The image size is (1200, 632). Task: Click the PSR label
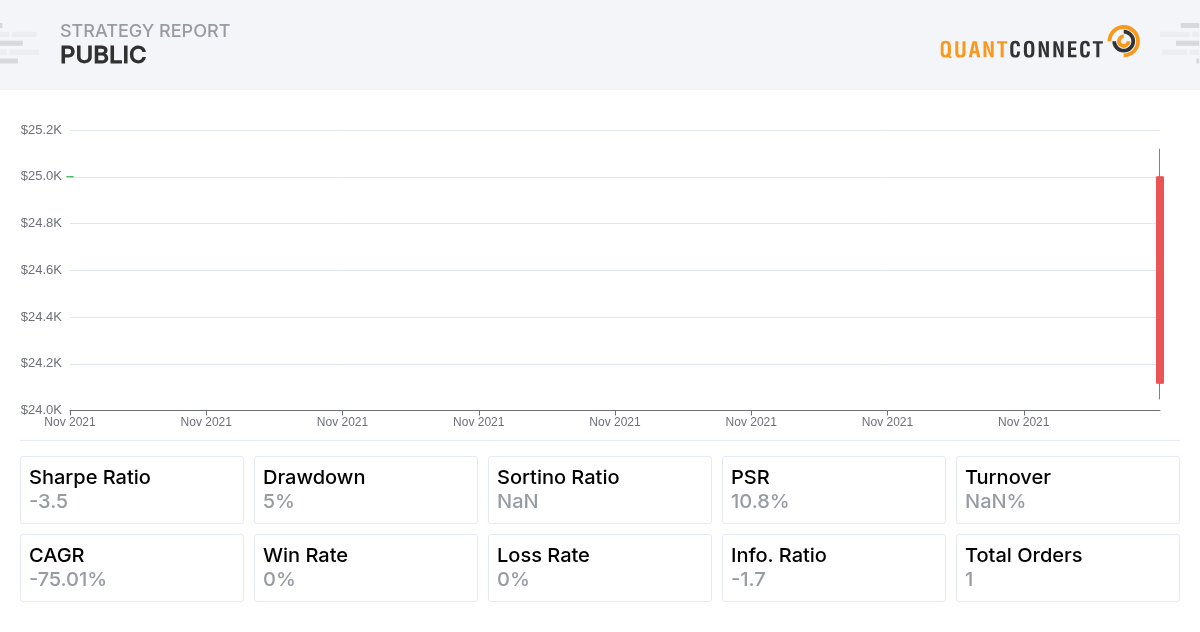(750, 478)
